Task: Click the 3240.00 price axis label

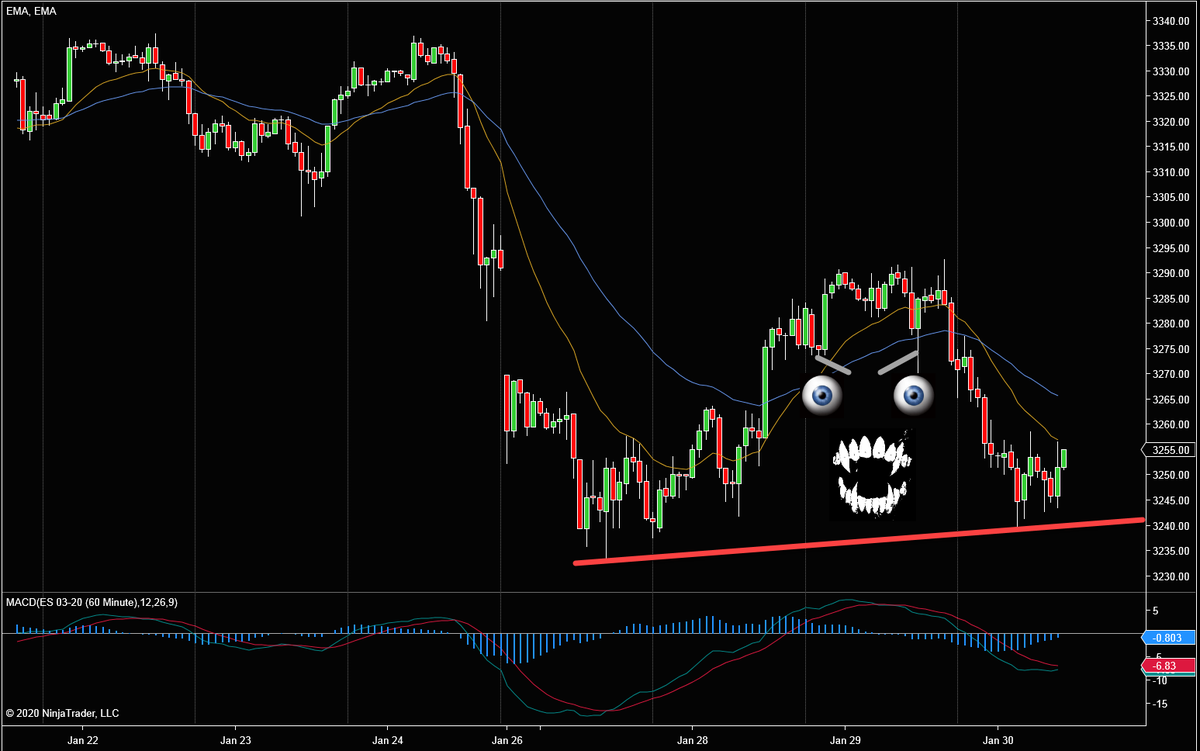Action: tap(1172, 526)
